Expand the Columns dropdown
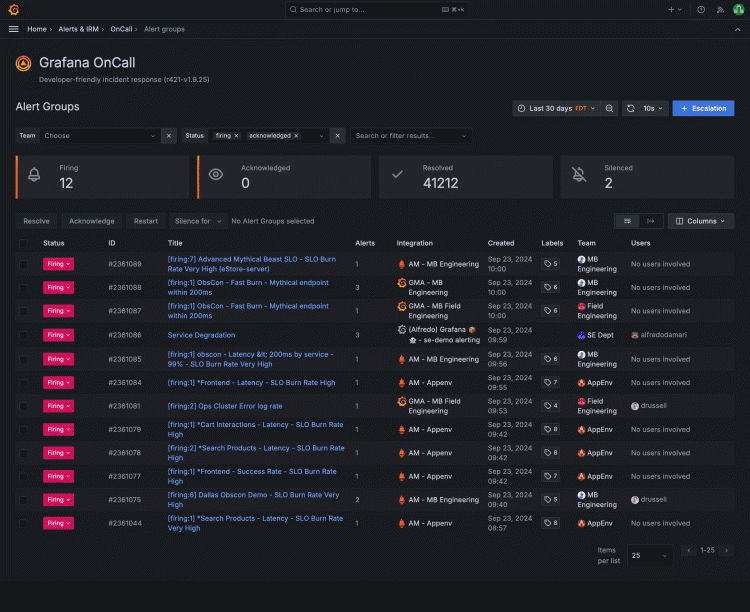Image resolution: width=750 pixels, height=612 pixels. pos(700,221)
